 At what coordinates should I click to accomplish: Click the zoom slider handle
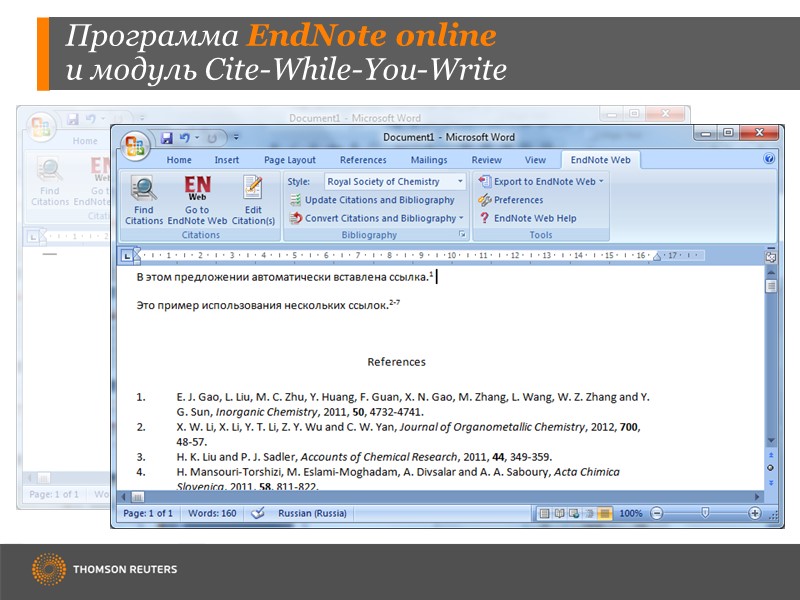pos(705,513)
